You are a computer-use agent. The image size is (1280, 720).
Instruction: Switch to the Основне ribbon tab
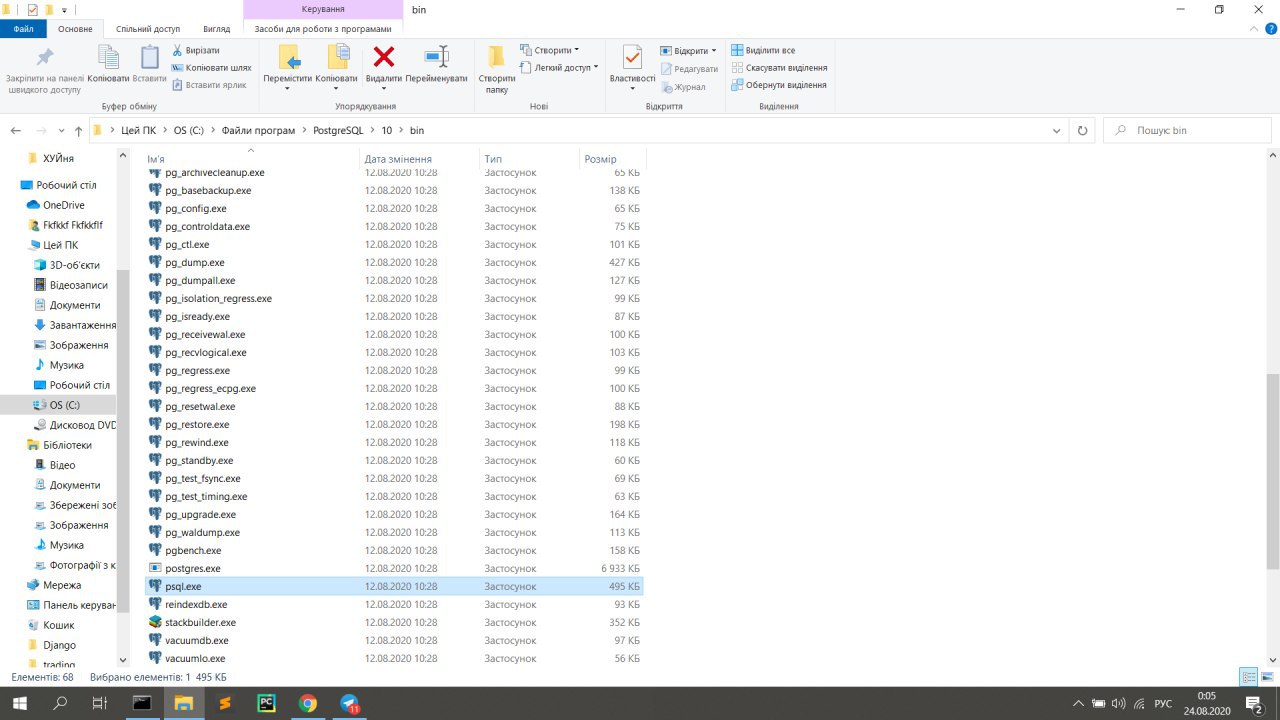click(x=75, y=29)
